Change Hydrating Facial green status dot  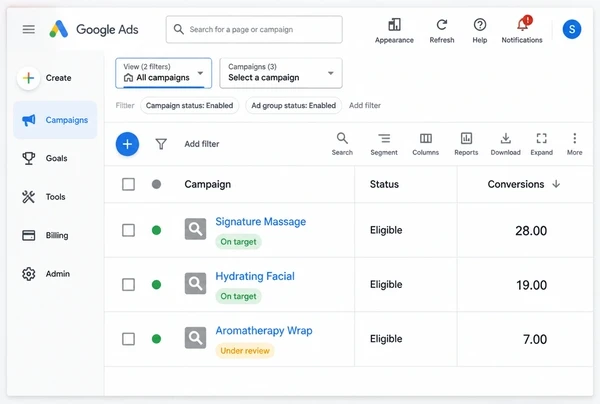coord(156,285)
